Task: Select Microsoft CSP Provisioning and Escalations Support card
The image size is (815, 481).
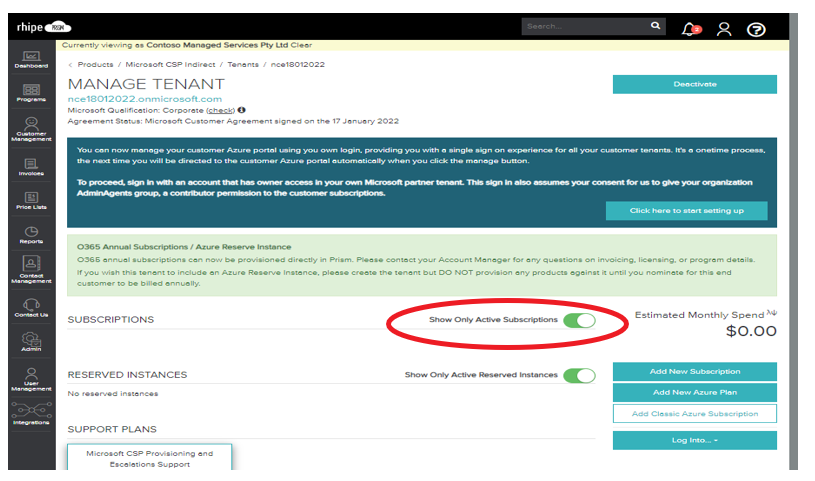Action: pyautogui.click(x=150, y=457)
